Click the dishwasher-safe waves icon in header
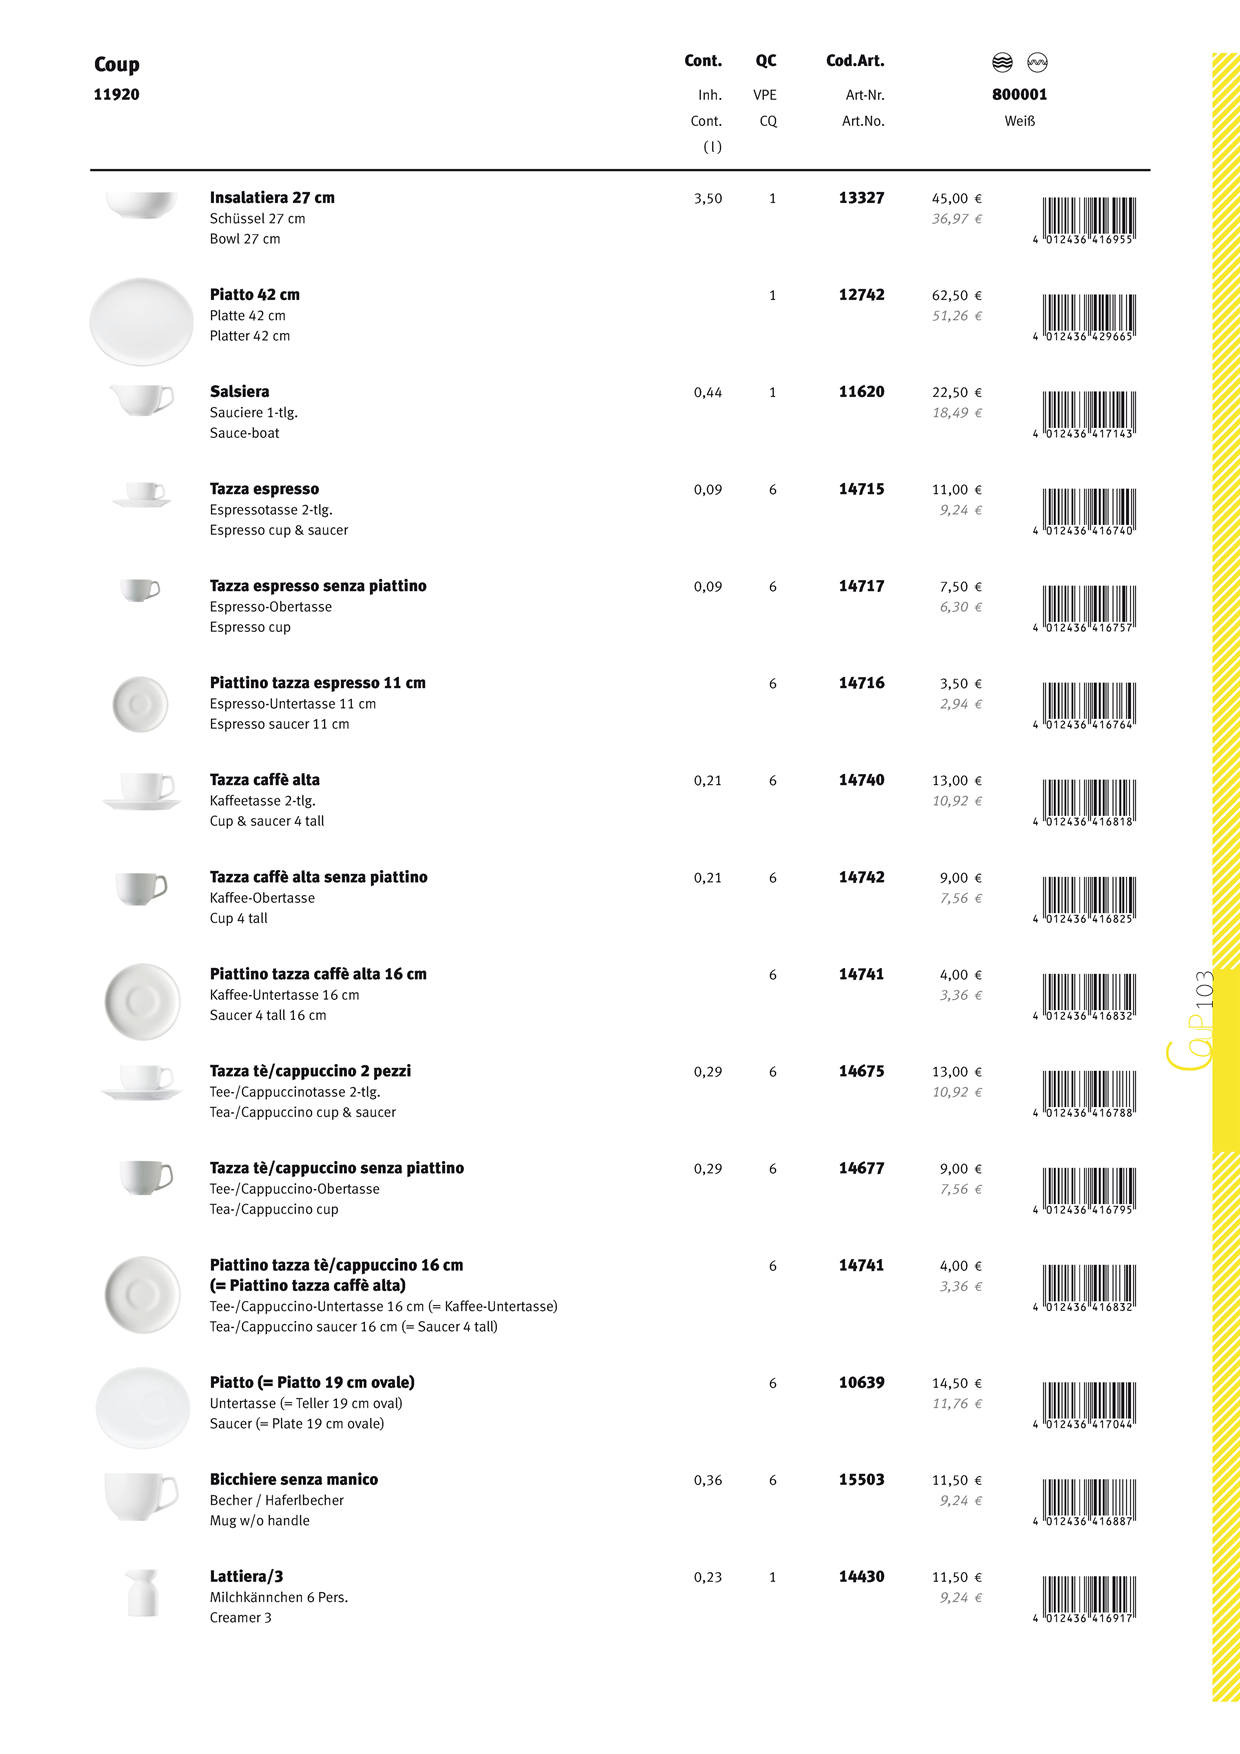 click(1002, 63)
